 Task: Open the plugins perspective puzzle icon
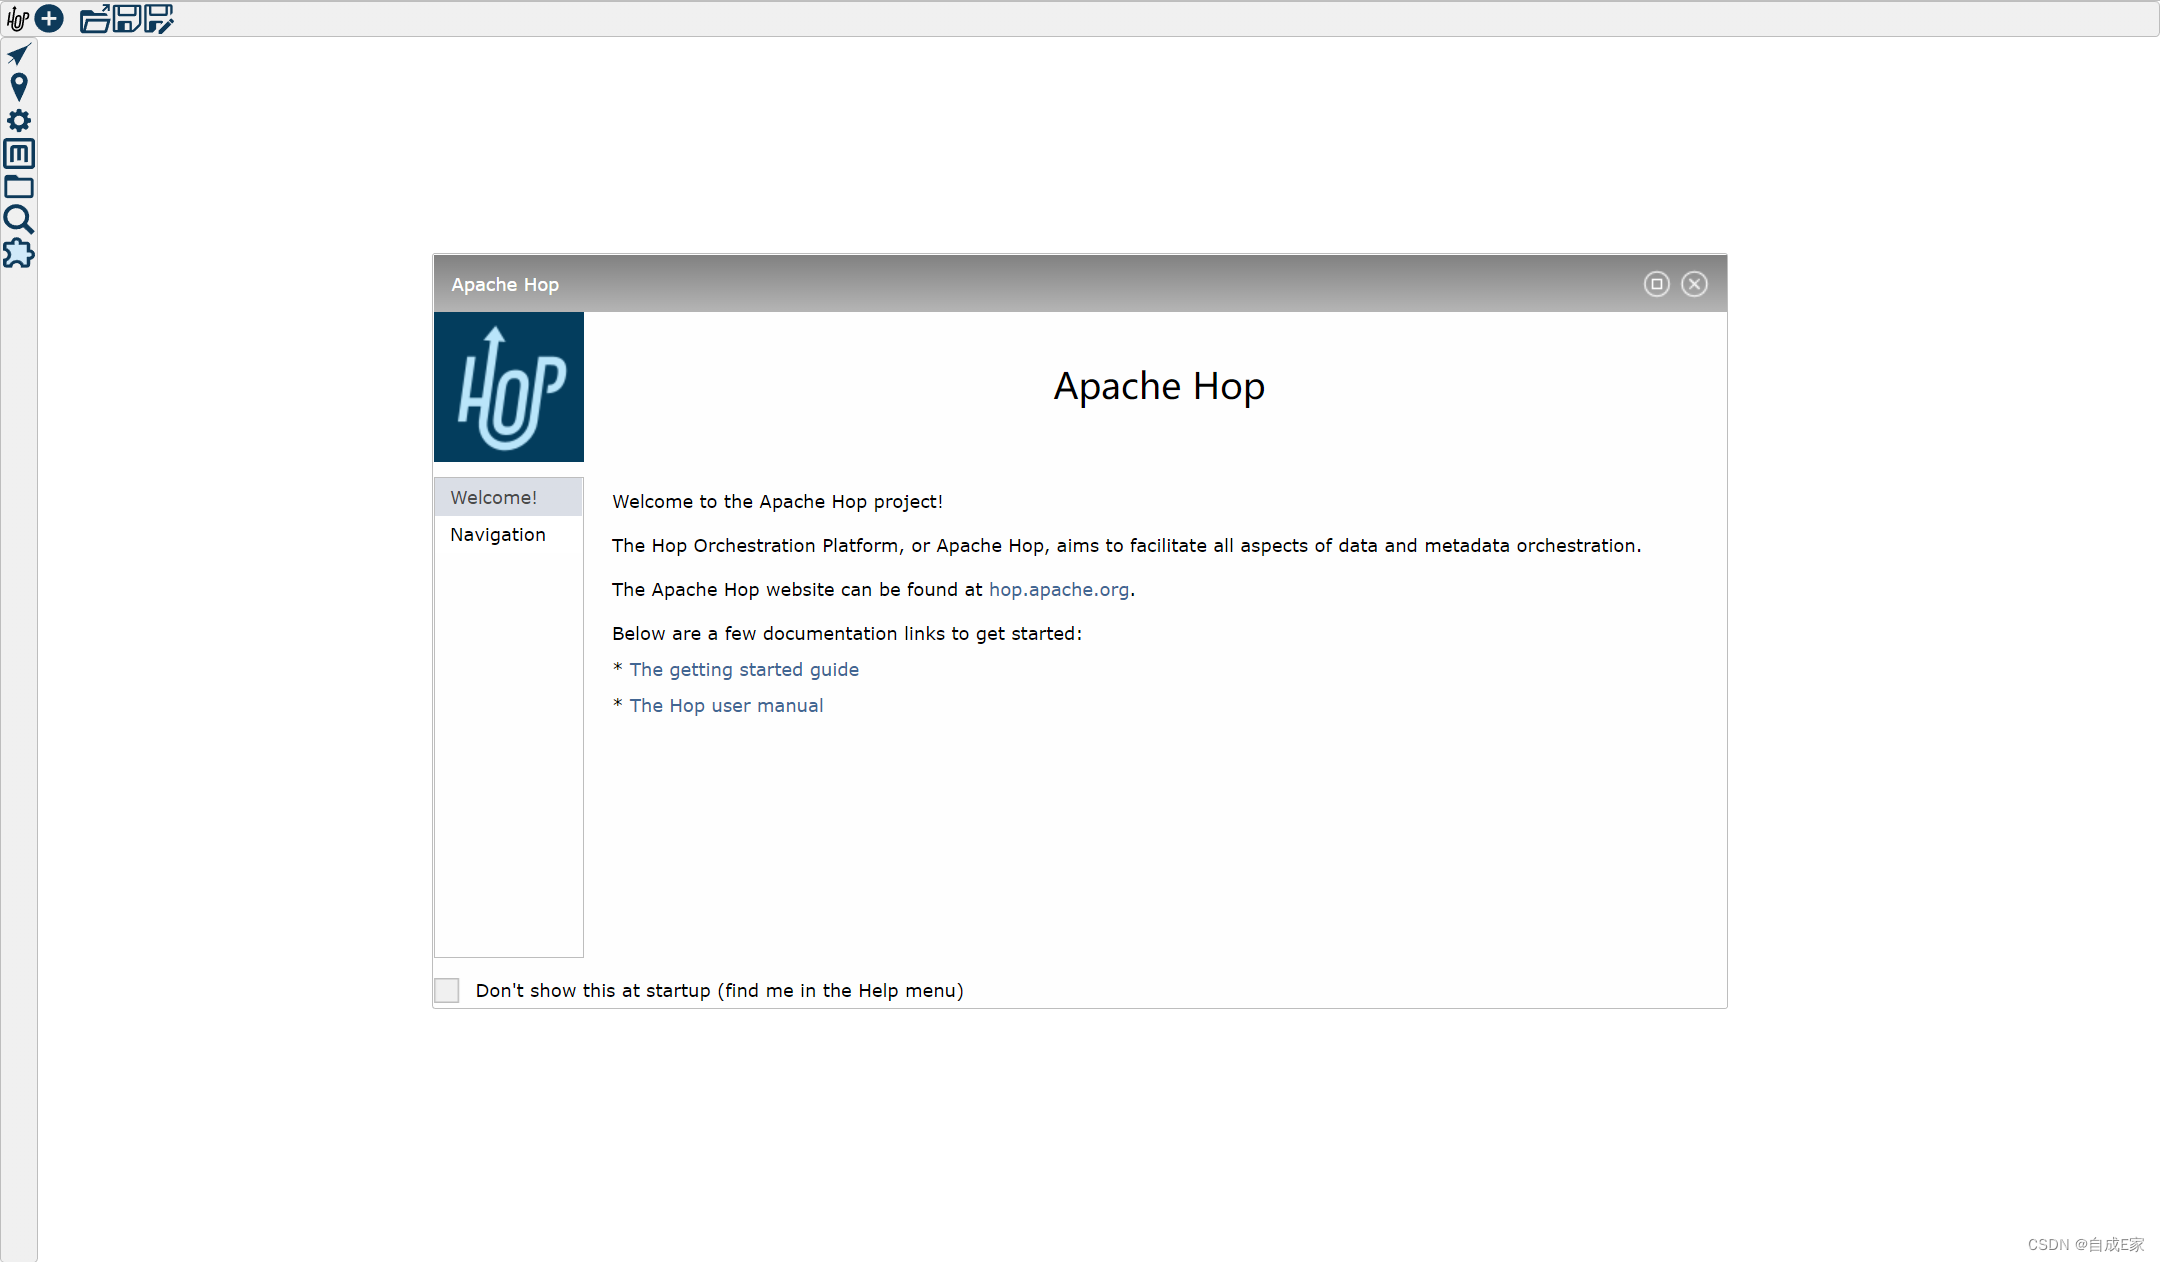click(18, 253)
